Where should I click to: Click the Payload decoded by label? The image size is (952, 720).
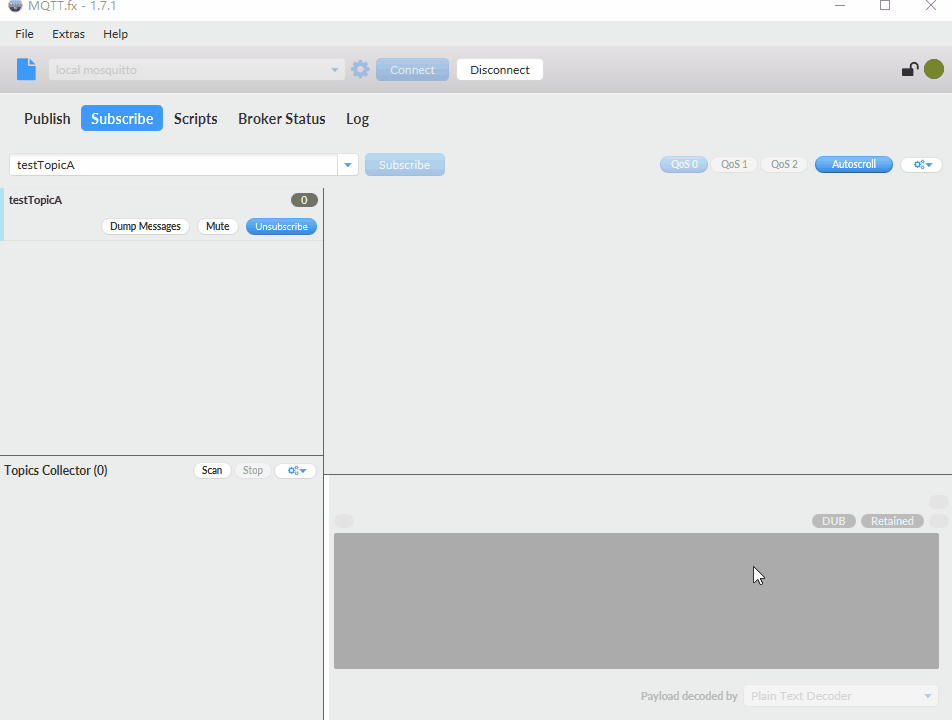pyautogui.click(x=689, y=696)
